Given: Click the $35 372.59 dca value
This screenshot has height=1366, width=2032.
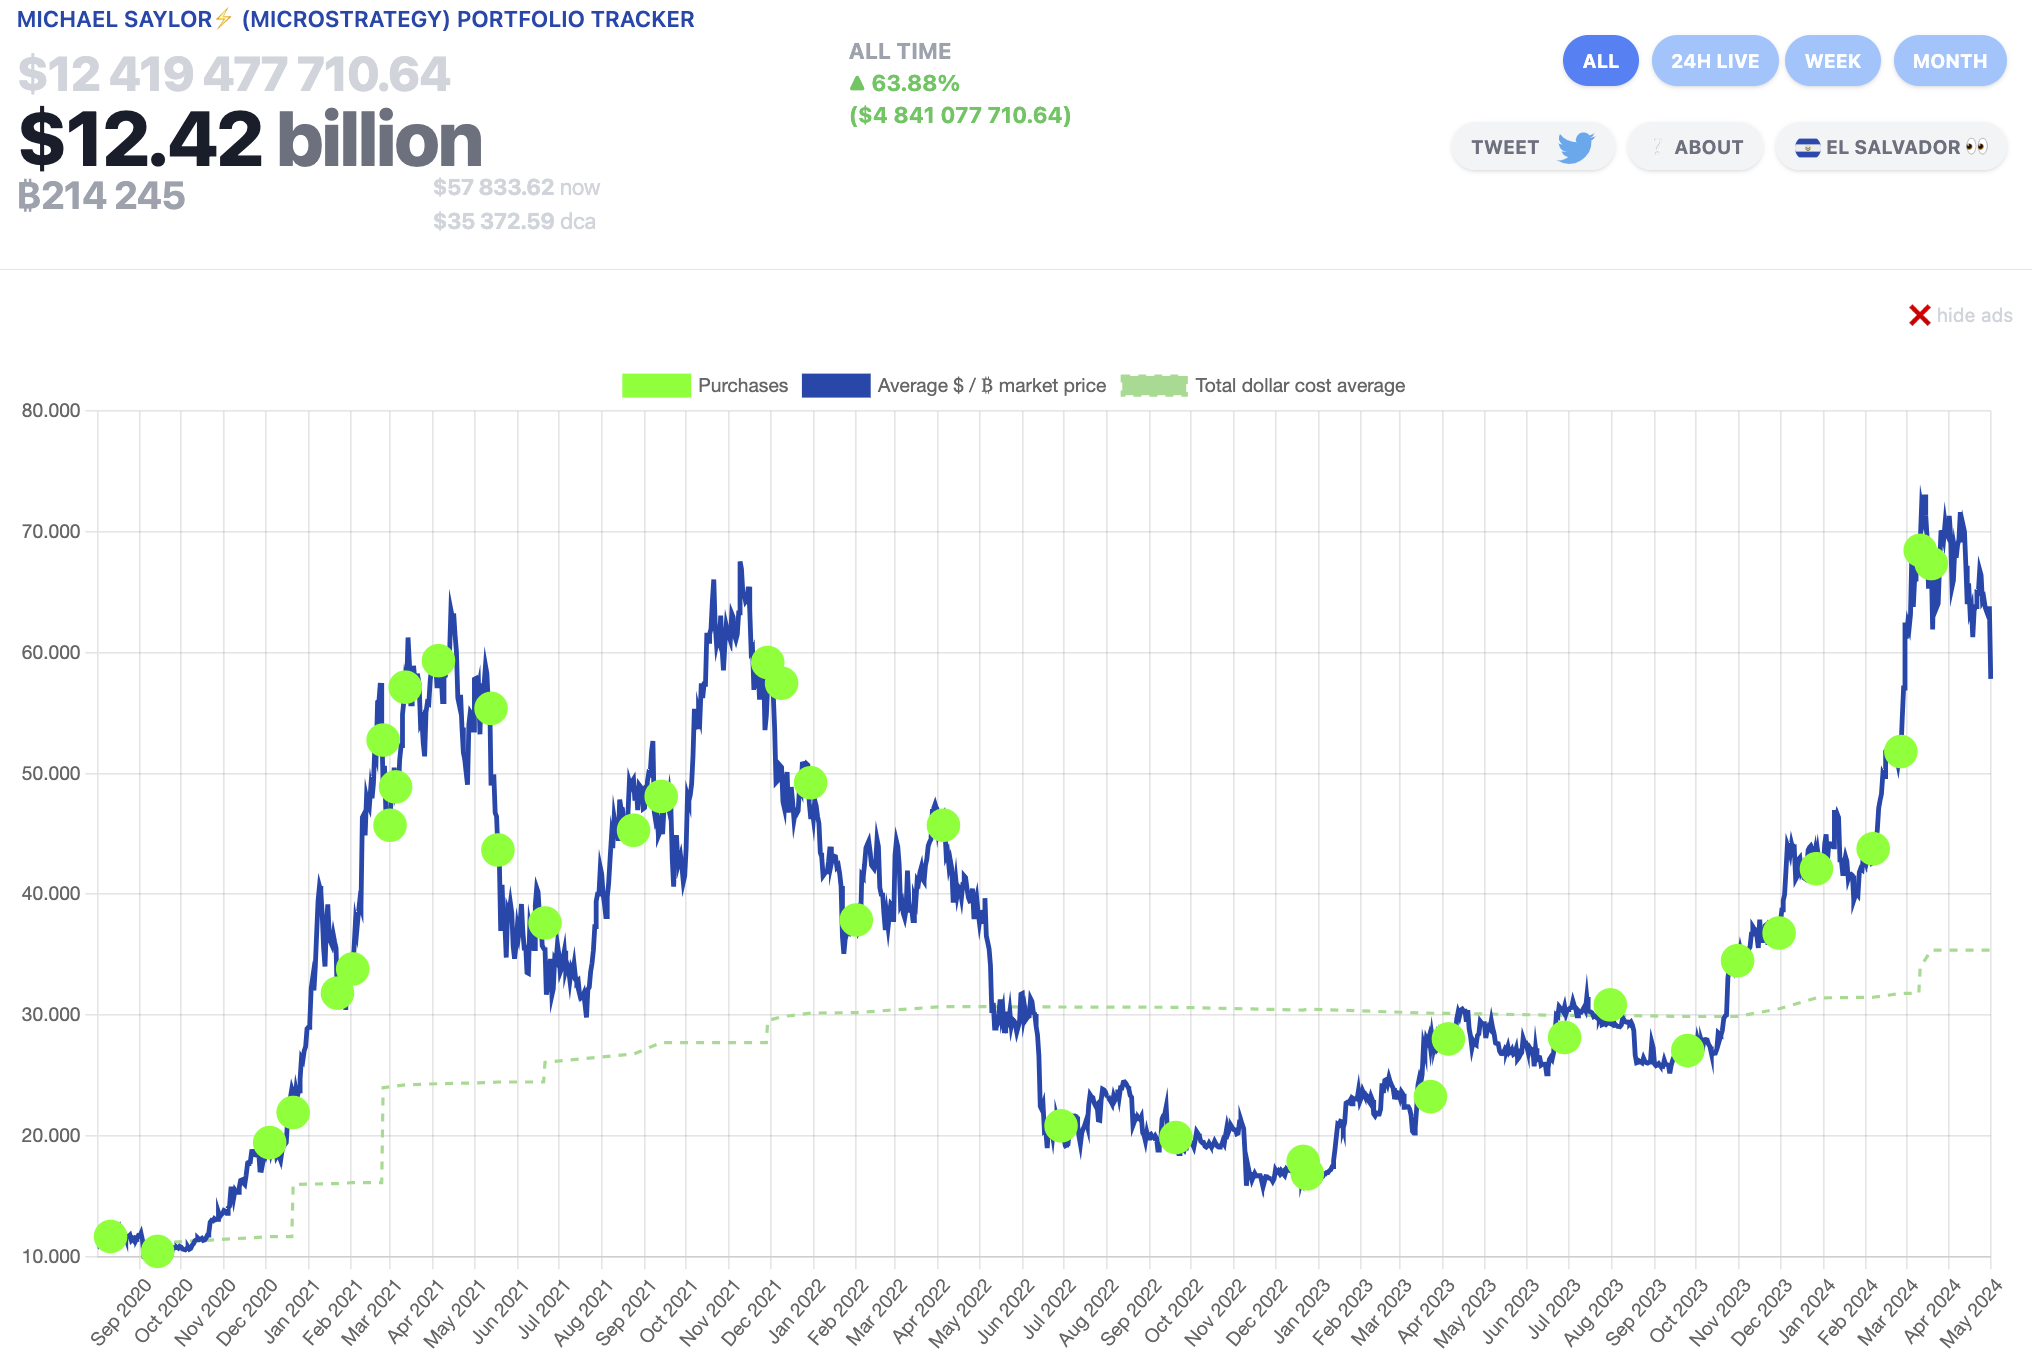Looking at the screenshot, I should 514,221.
